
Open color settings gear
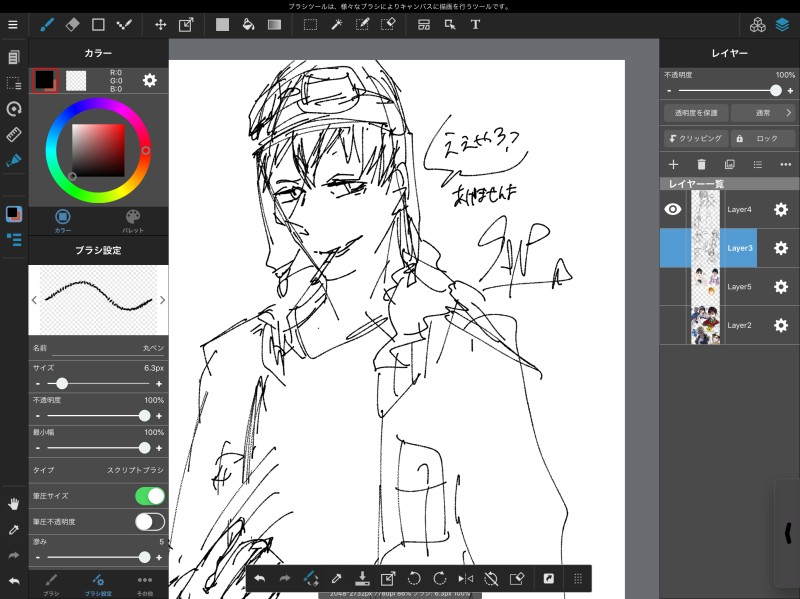(x=149, y=80)
